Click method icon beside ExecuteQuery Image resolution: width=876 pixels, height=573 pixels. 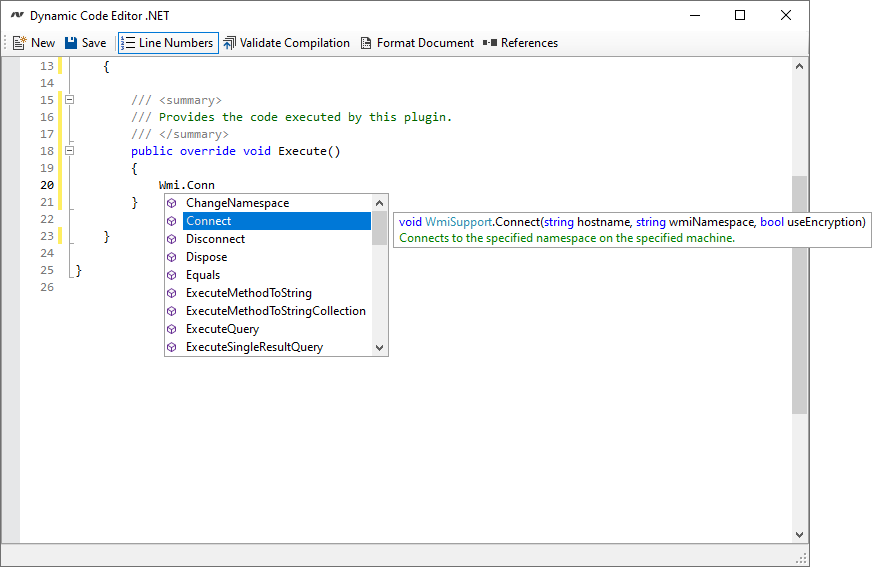[x=172, y=330]
